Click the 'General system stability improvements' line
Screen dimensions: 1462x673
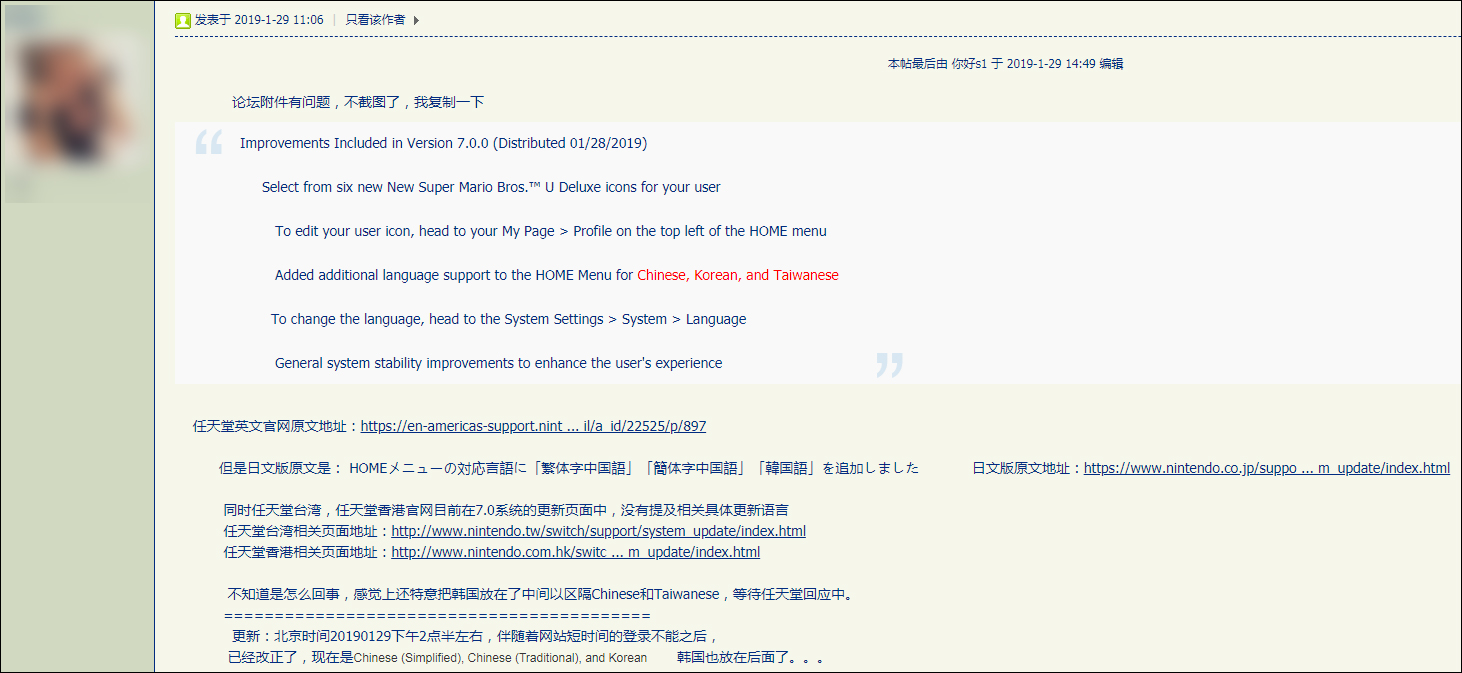coord(498,363)
